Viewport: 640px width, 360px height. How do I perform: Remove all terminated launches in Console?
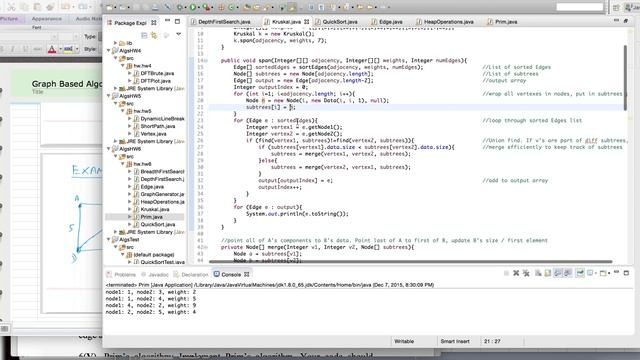[x=526, y=273]
